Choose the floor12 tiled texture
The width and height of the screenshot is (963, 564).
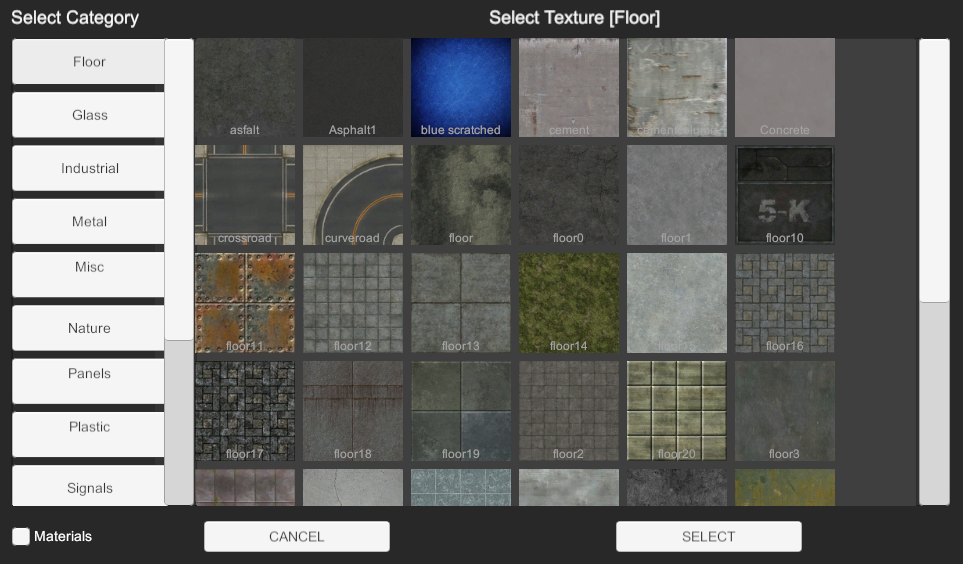click(353, 304)
